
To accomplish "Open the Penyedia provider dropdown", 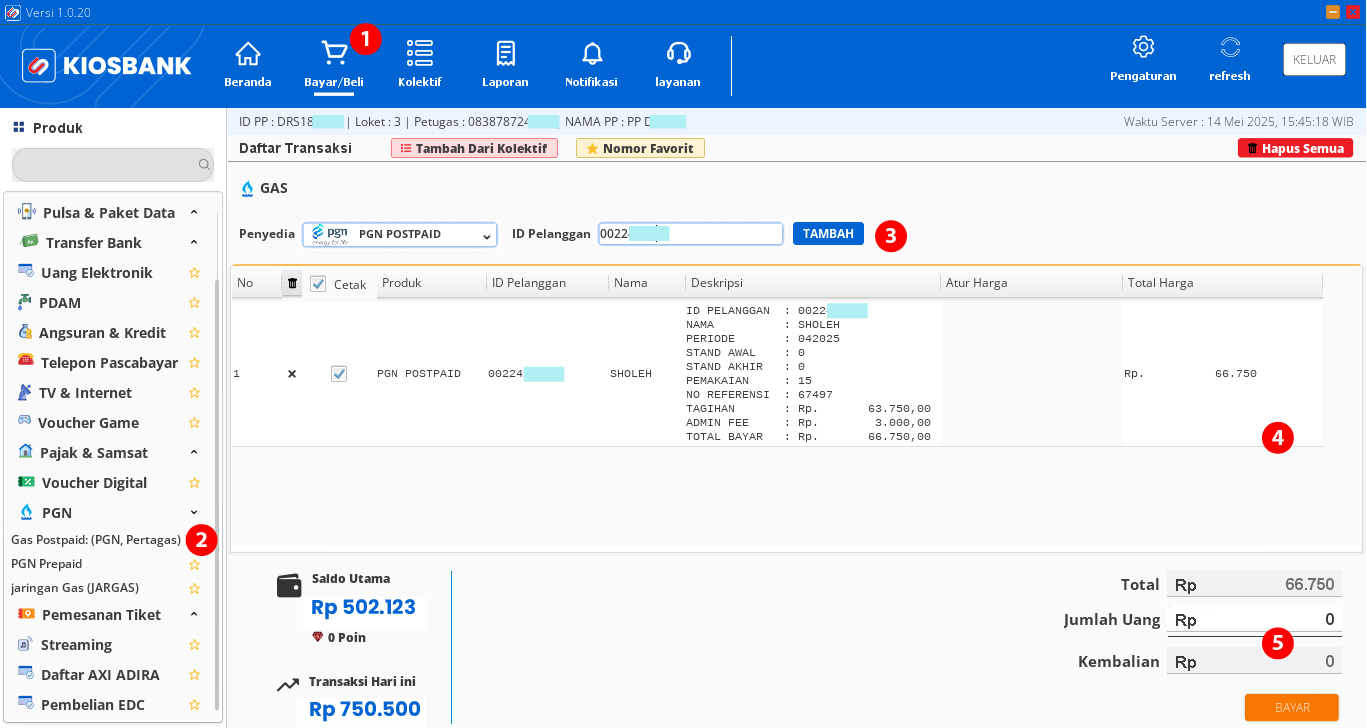I will point(399,233).
